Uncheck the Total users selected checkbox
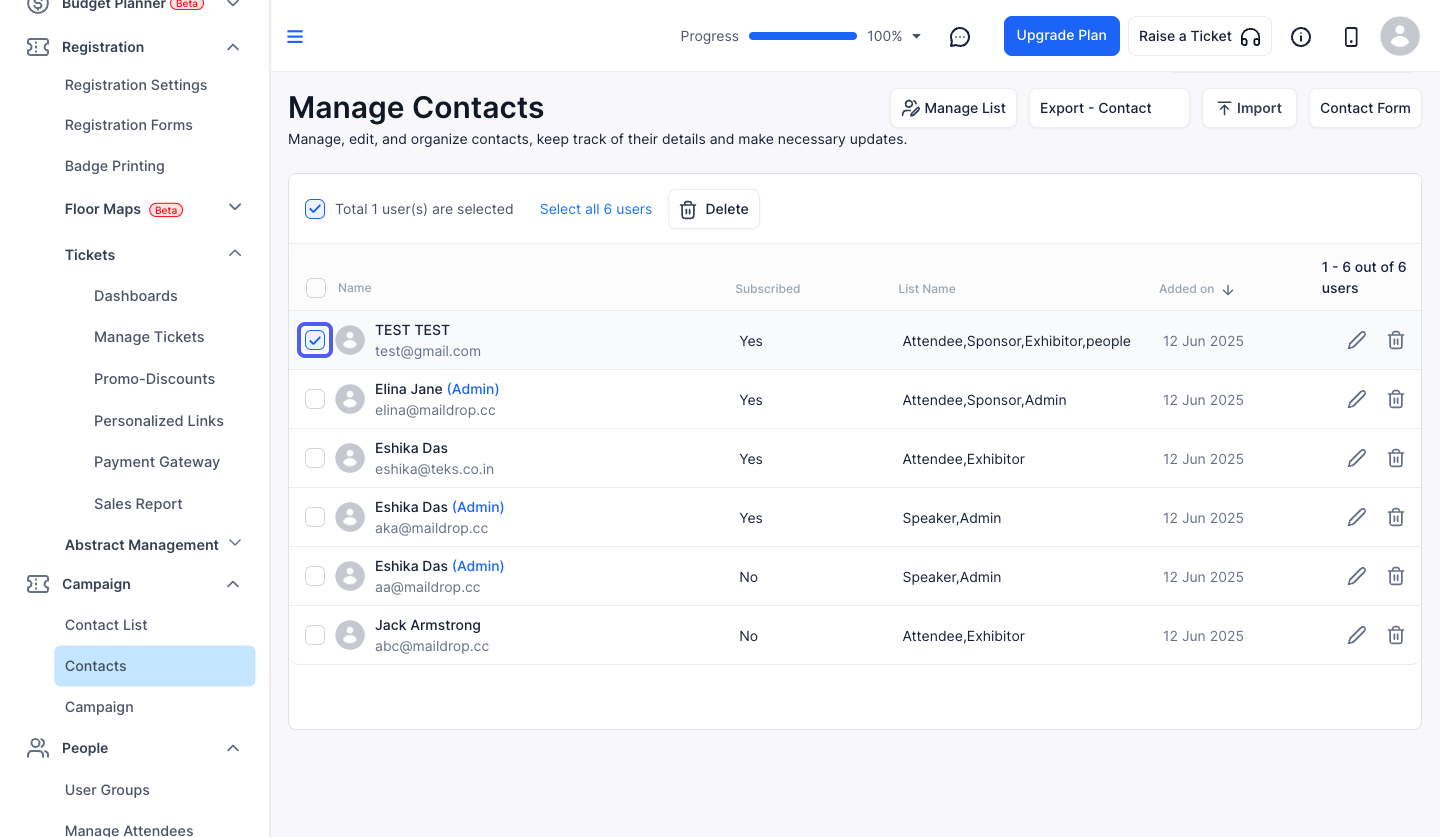Image resolution: width=1440 pixels, height=837 pixels. coord(315,209)
